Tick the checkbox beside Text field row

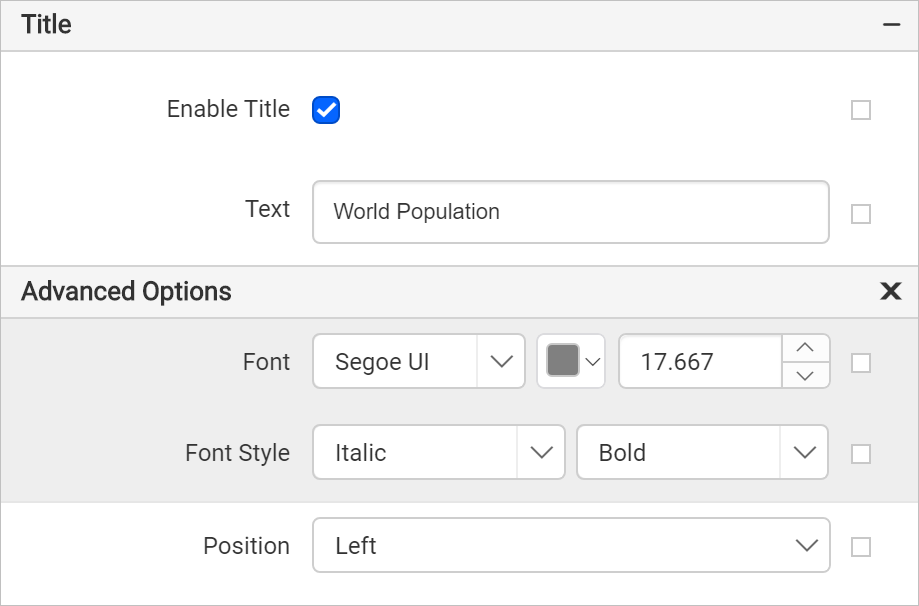click(x=860, y=214)
